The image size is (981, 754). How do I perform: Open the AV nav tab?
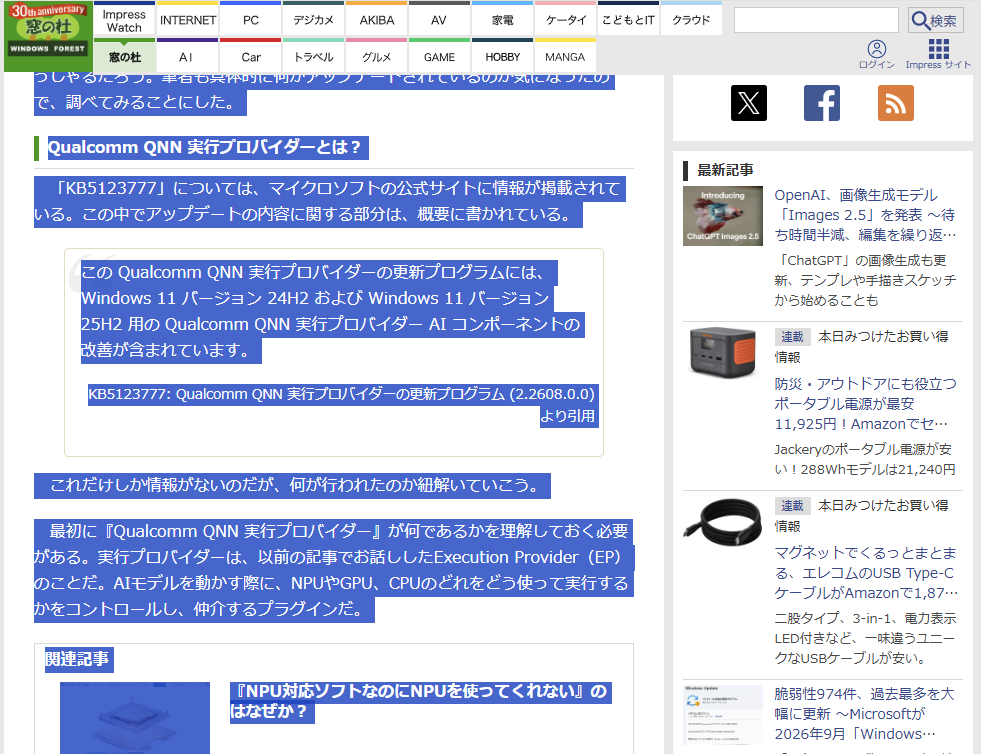coord(439,21)
